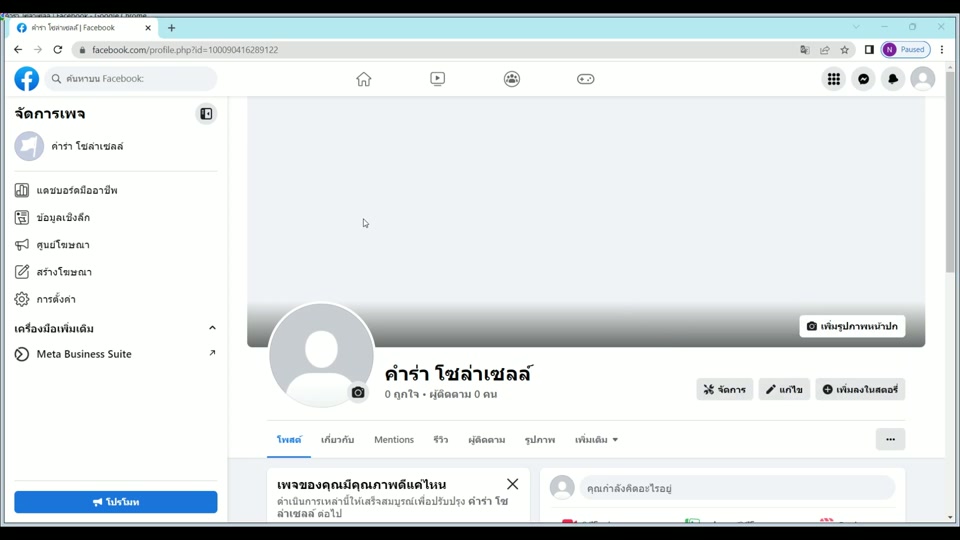Click เพิ่มรูปภาพหน้าปก add cover photo button
Screen dimensions: 960x540
click(852, 326)
